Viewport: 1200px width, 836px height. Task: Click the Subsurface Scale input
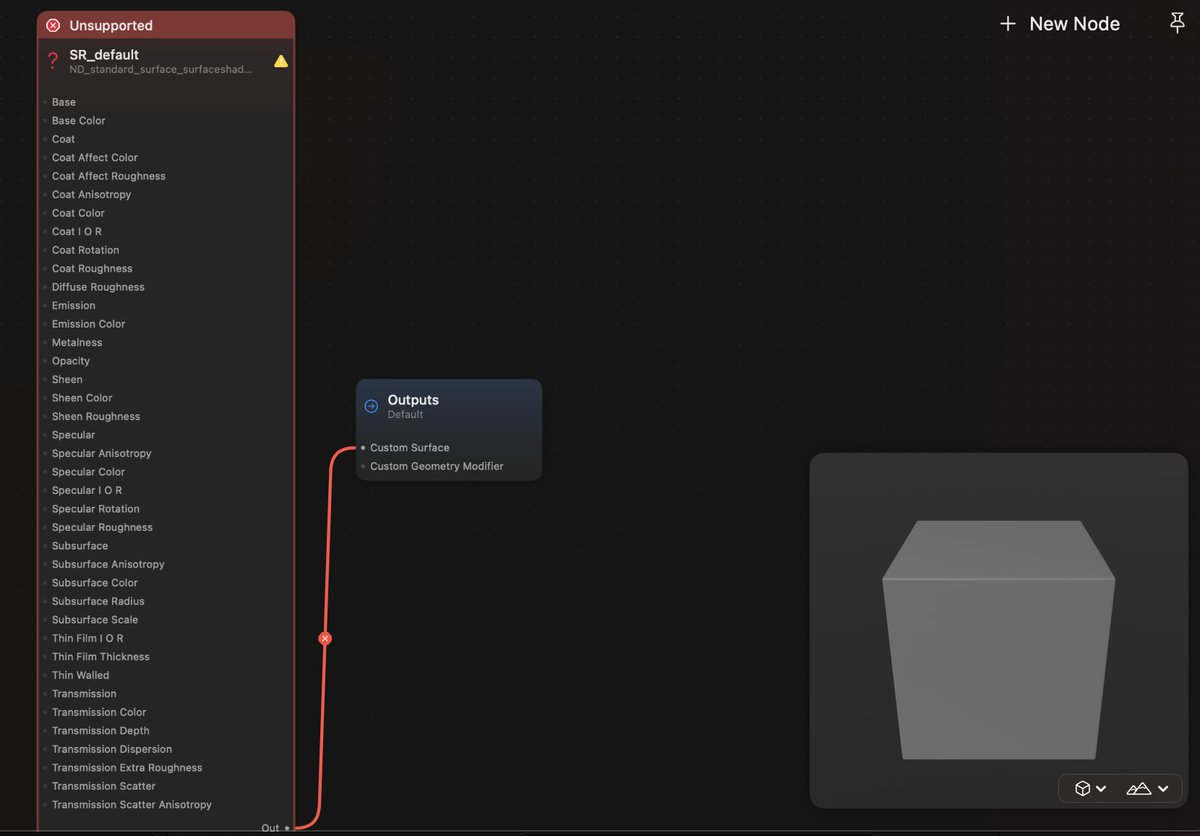[95, 620]
